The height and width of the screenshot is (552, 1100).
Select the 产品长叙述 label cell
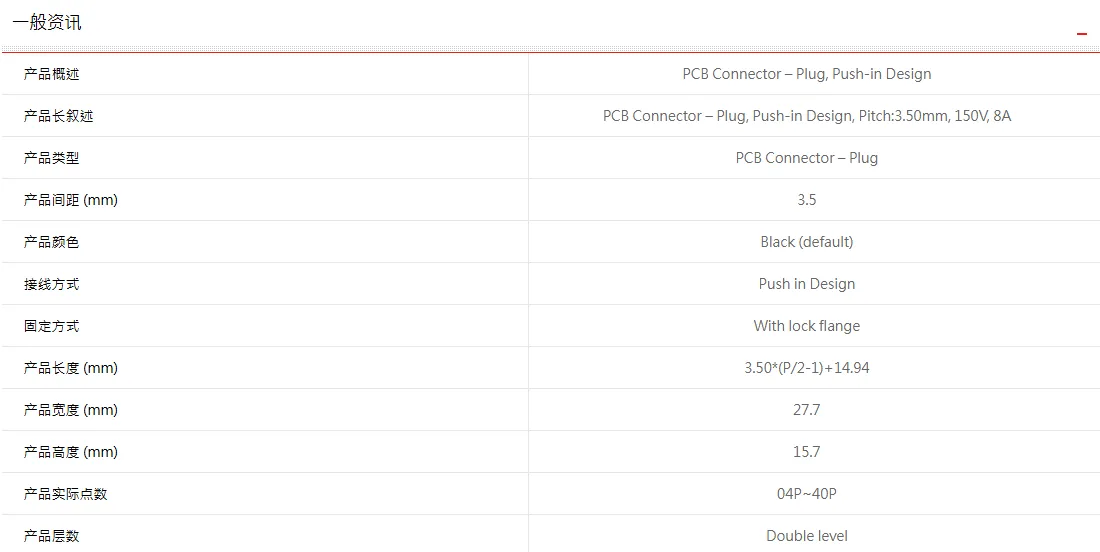[58, 116]
